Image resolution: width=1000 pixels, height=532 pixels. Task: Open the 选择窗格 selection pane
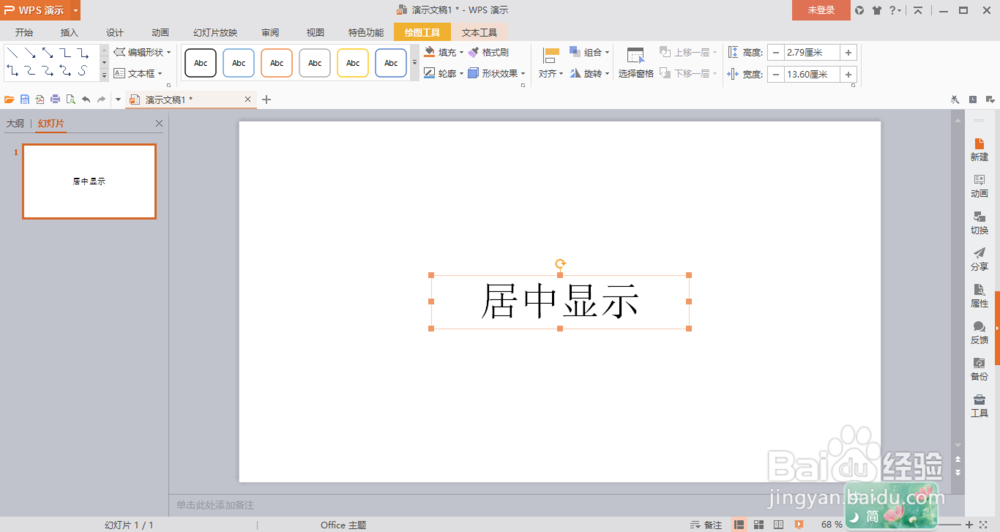tap(636, 63)
